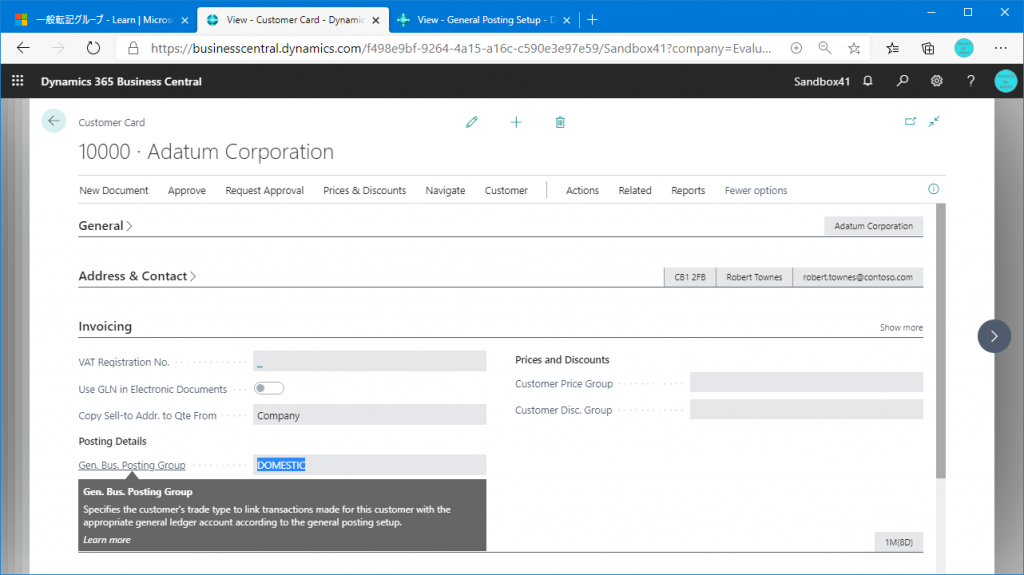Viewport: 1024px width, 575px height.
Task: Open the Actions menu
Action: (583, 190)
